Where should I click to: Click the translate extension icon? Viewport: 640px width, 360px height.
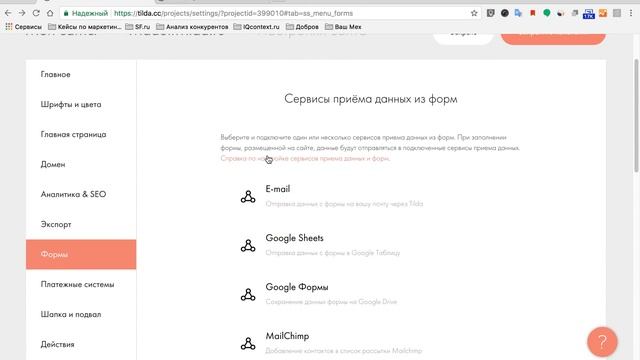tap(518, 13)
